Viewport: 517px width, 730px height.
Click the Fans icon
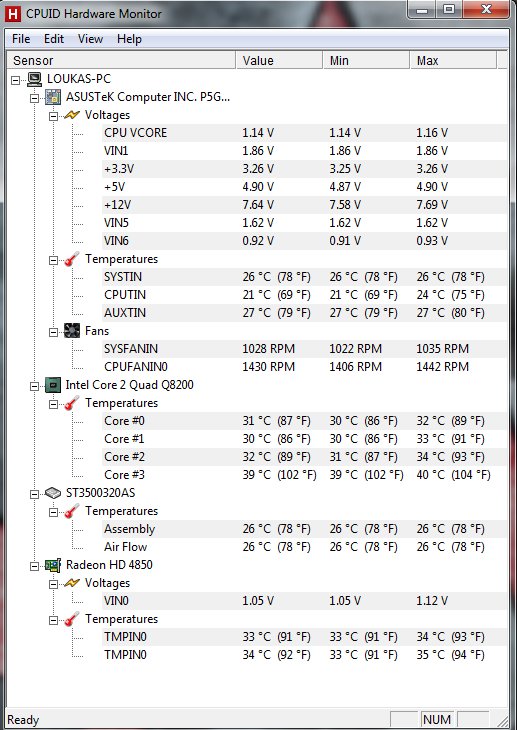[x=72, y=331]
